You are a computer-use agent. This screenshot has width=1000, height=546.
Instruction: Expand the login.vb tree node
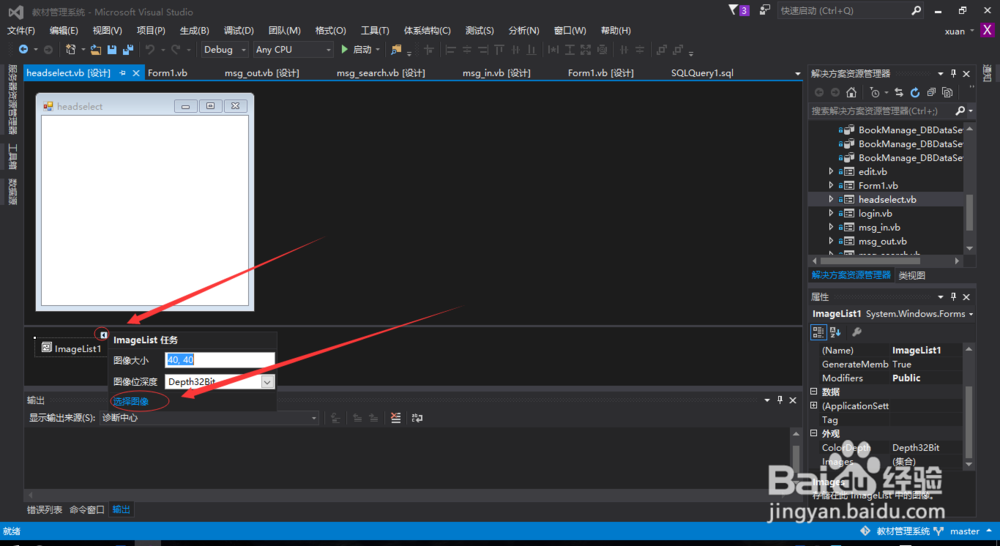[830, 213]
